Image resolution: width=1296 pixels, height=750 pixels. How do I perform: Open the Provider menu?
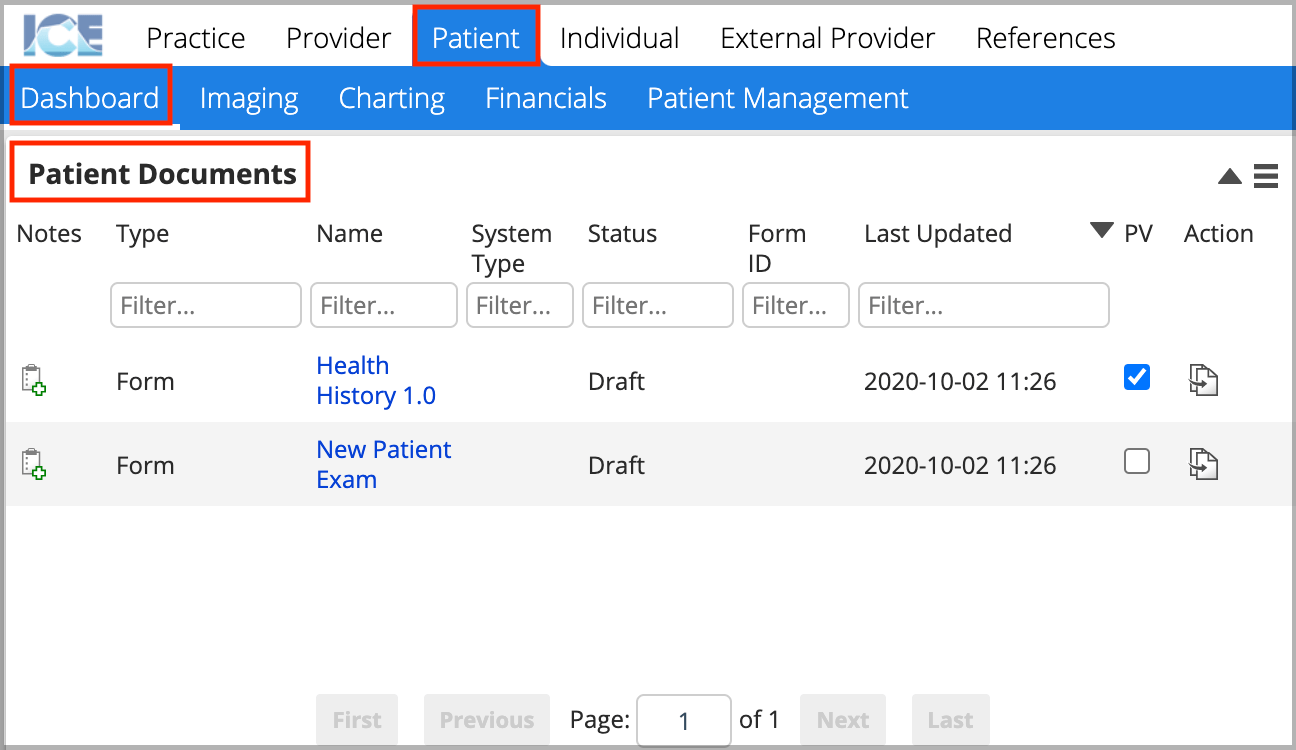(x=338, y=38)
